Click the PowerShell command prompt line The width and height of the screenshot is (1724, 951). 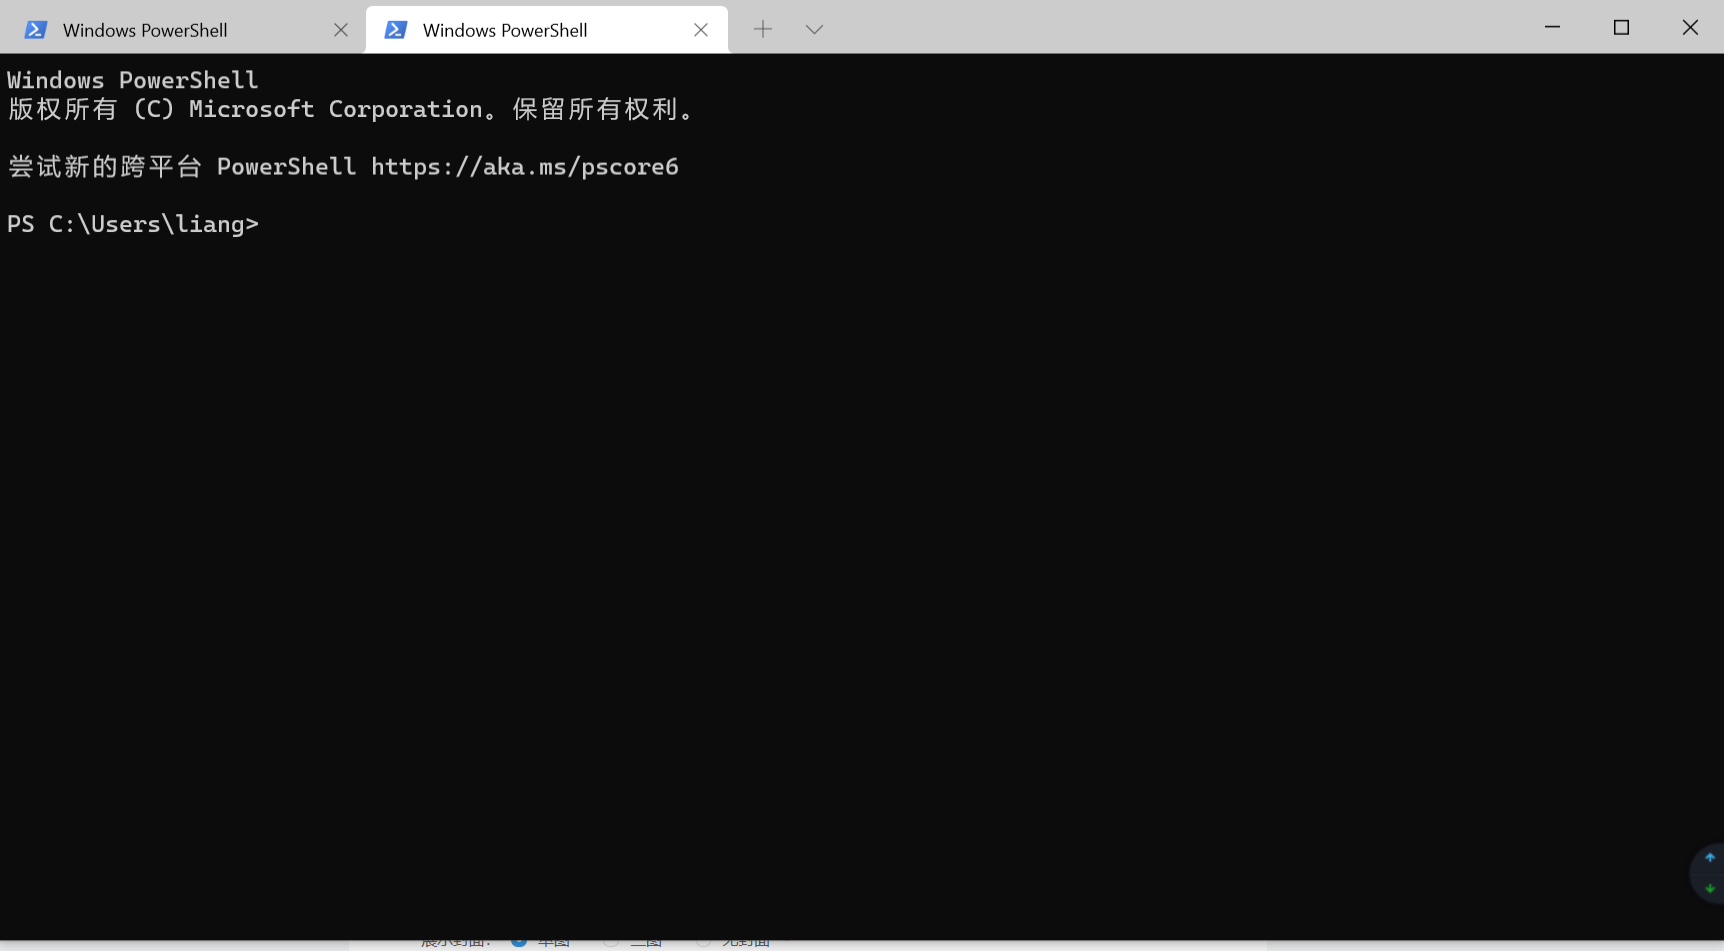tap(133, 224)
